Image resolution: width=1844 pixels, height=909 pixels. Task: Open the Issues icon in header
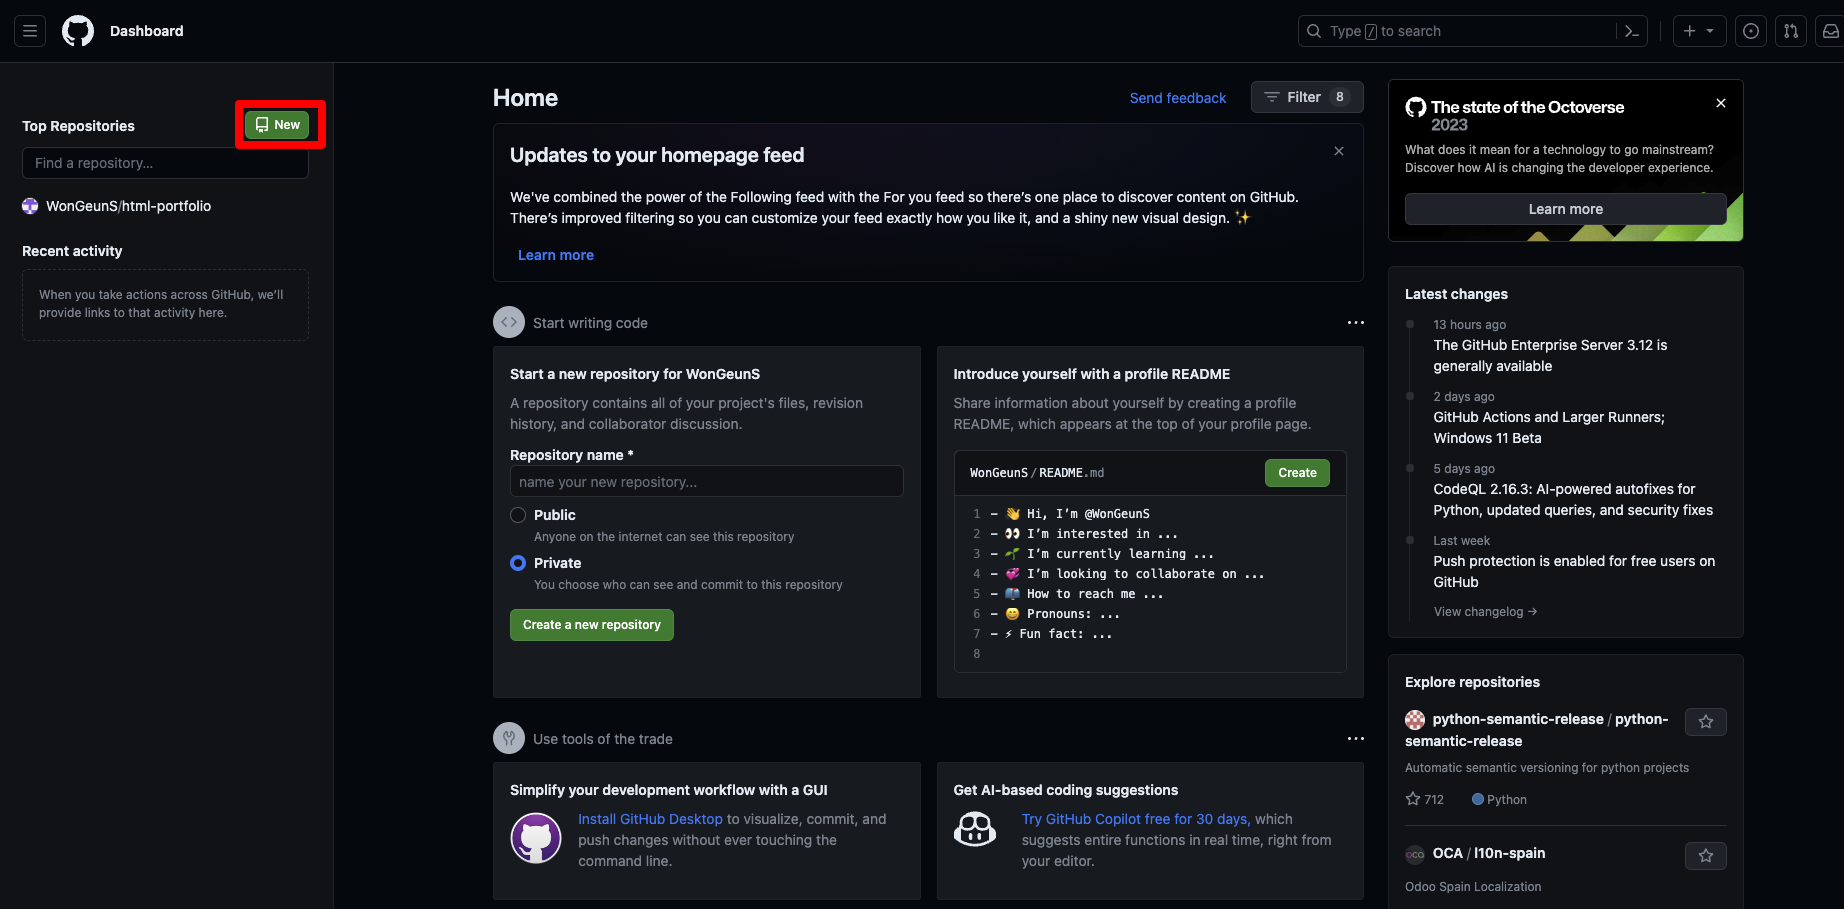pos(1751,31)
